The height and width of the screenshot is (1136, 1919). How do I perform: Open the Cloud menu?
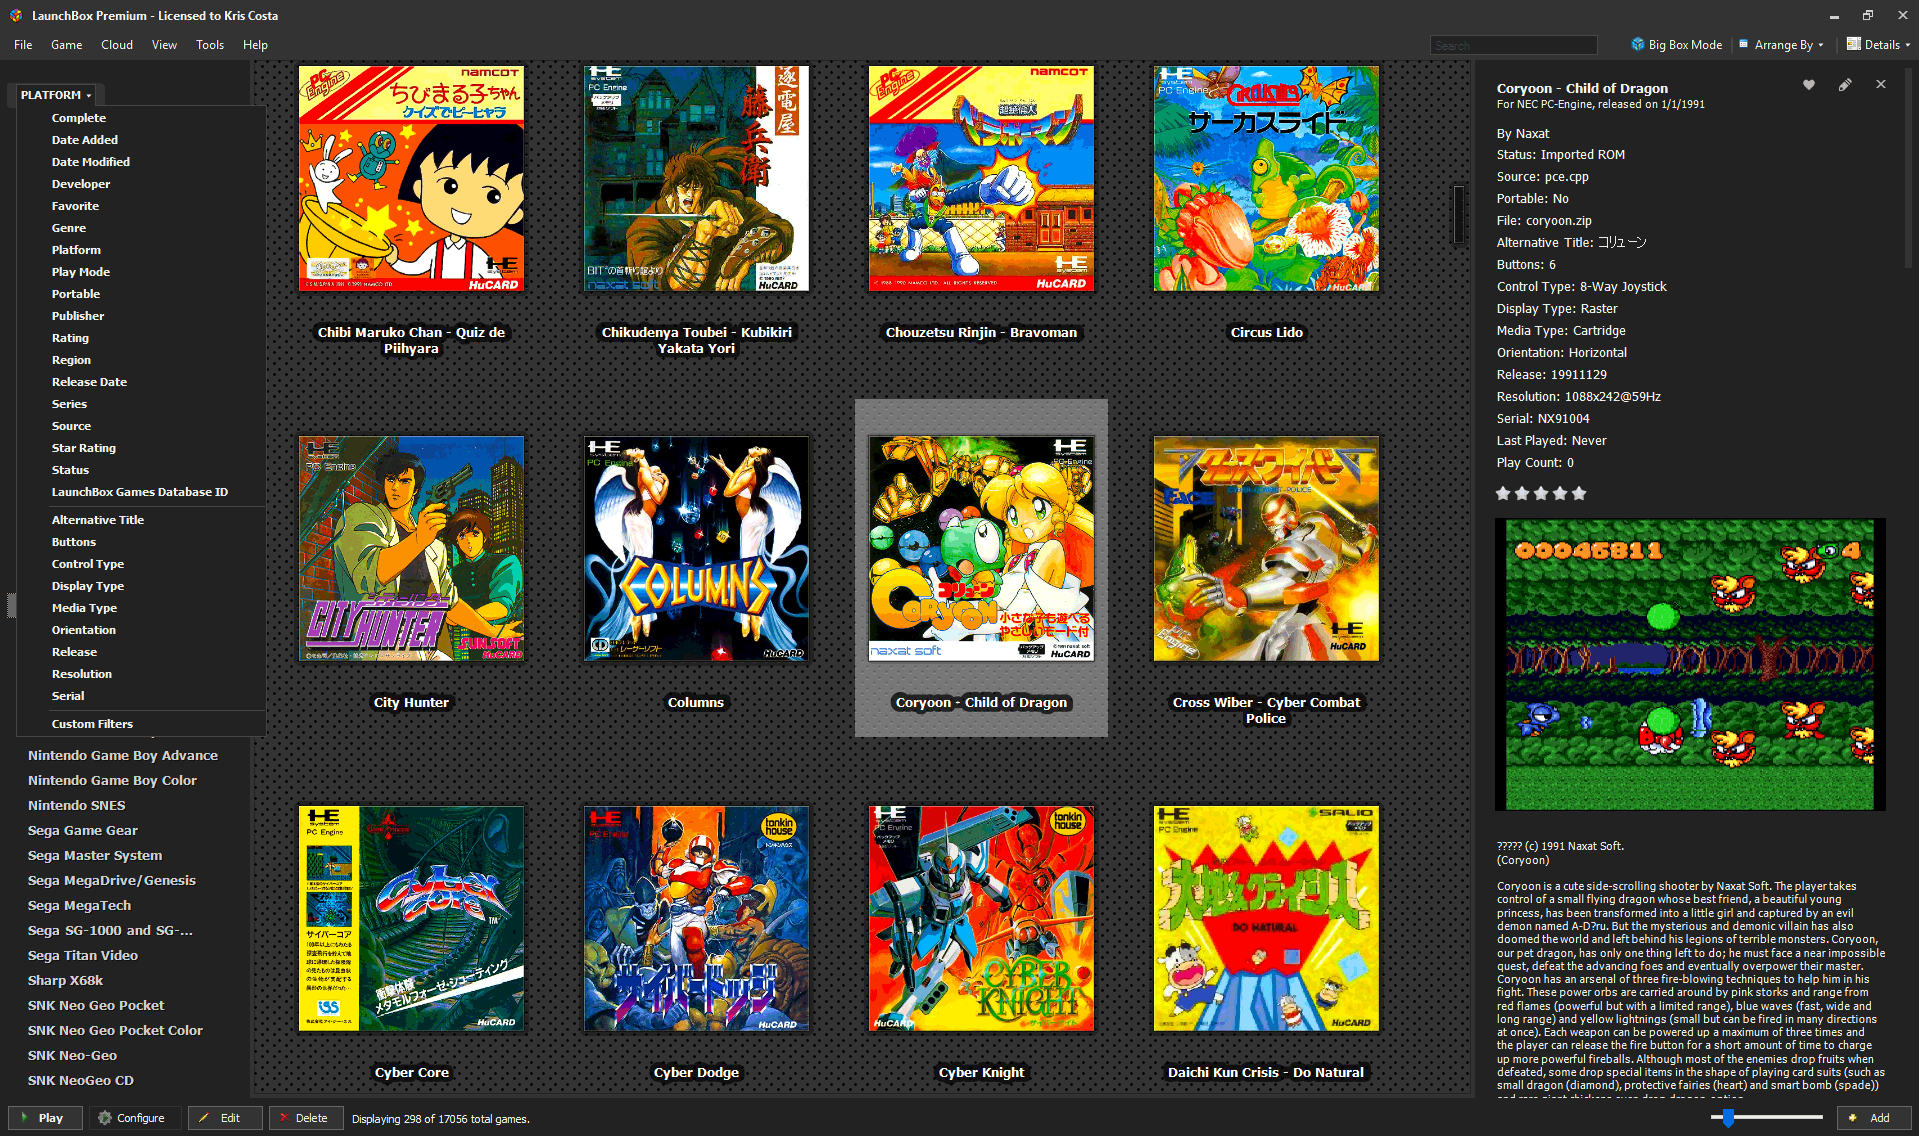pyautogui.click(x=117, y=45)
